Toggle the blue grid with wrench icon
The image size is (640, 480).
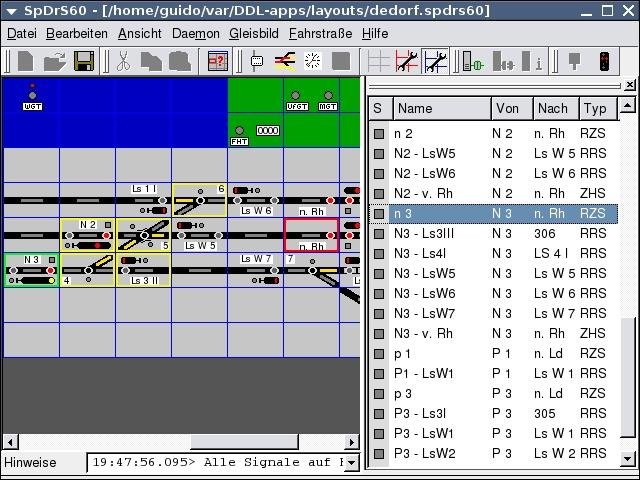435,62
